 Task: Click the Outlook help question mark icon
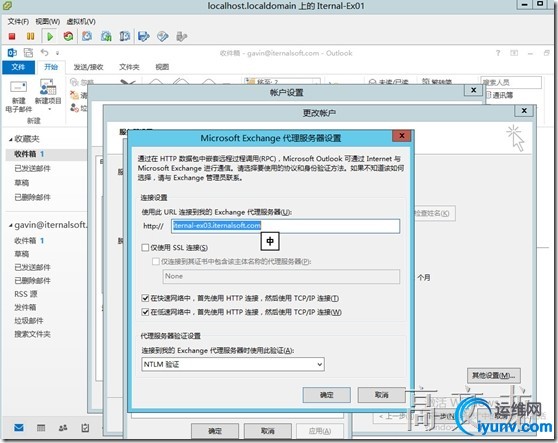click(x=498, y=53)
